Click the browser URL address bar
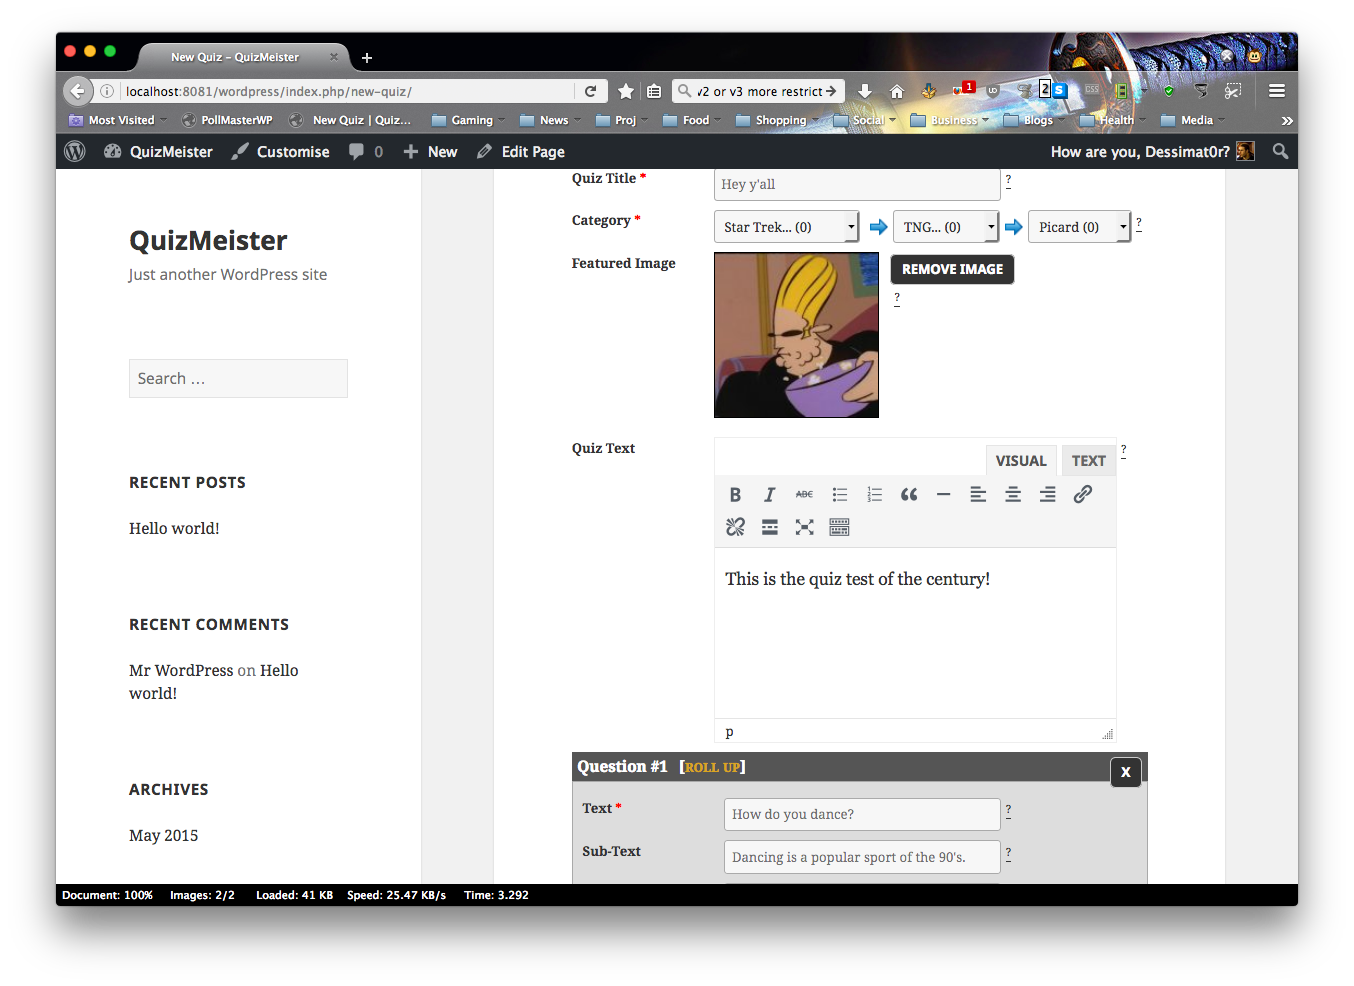The height and width of the screenshot is (986, 1354). [347, 91]
